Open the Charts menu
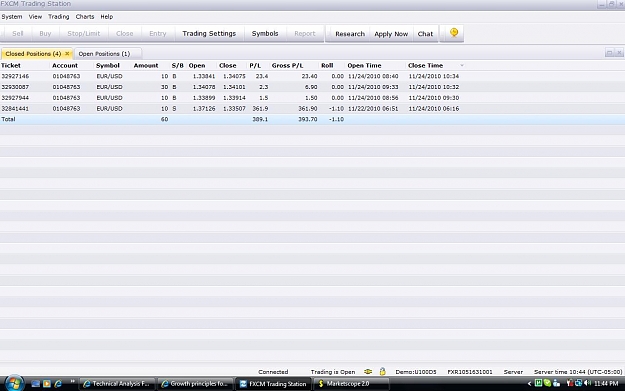625x391 pixels. click(x=85, y=17)
